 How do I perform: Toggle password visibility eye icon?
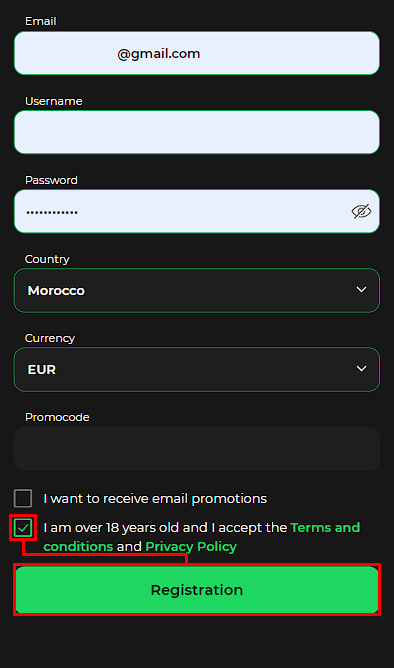pos(361,211)
